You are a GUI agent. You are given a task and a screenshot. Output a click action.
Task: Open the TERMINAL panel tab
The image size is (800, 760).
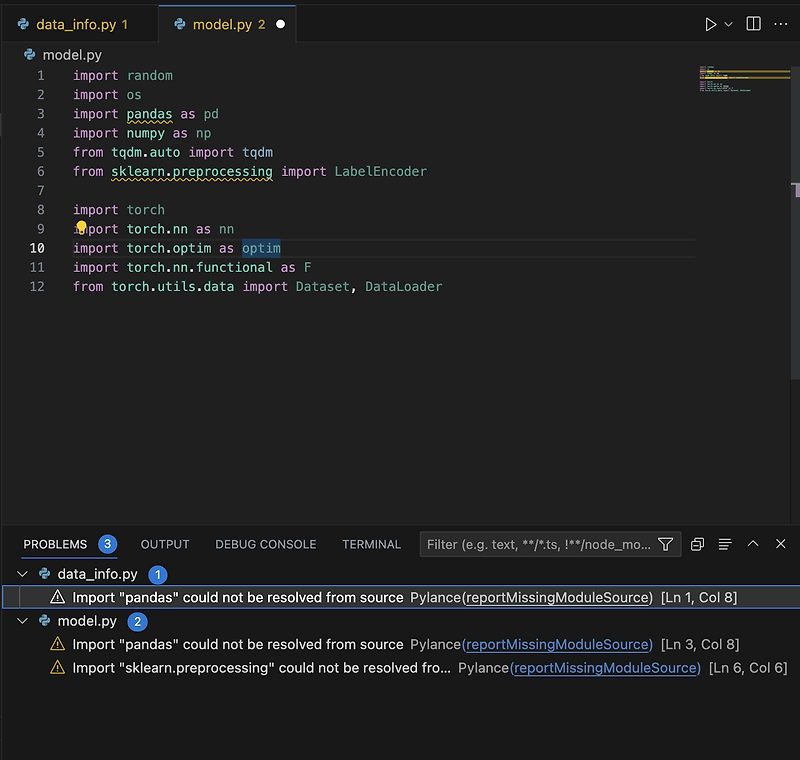(x=371, y=544)
